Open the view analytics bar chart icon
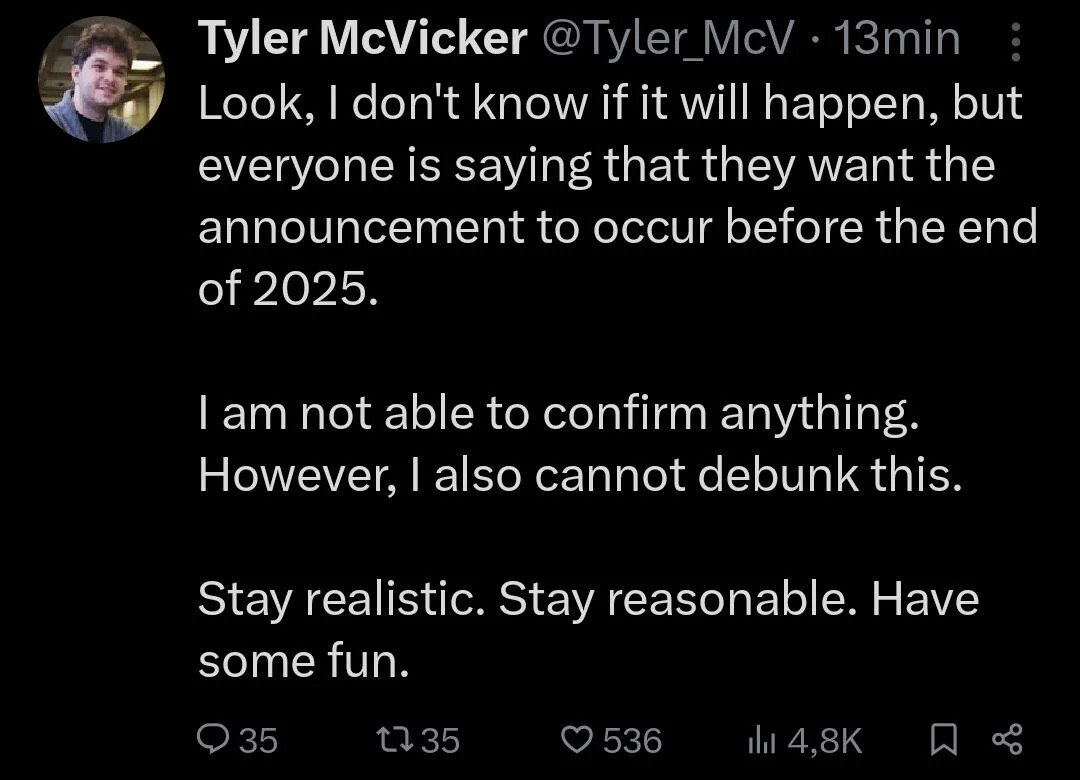Viewport: 1080px width, 780px height. click(761, 739)
